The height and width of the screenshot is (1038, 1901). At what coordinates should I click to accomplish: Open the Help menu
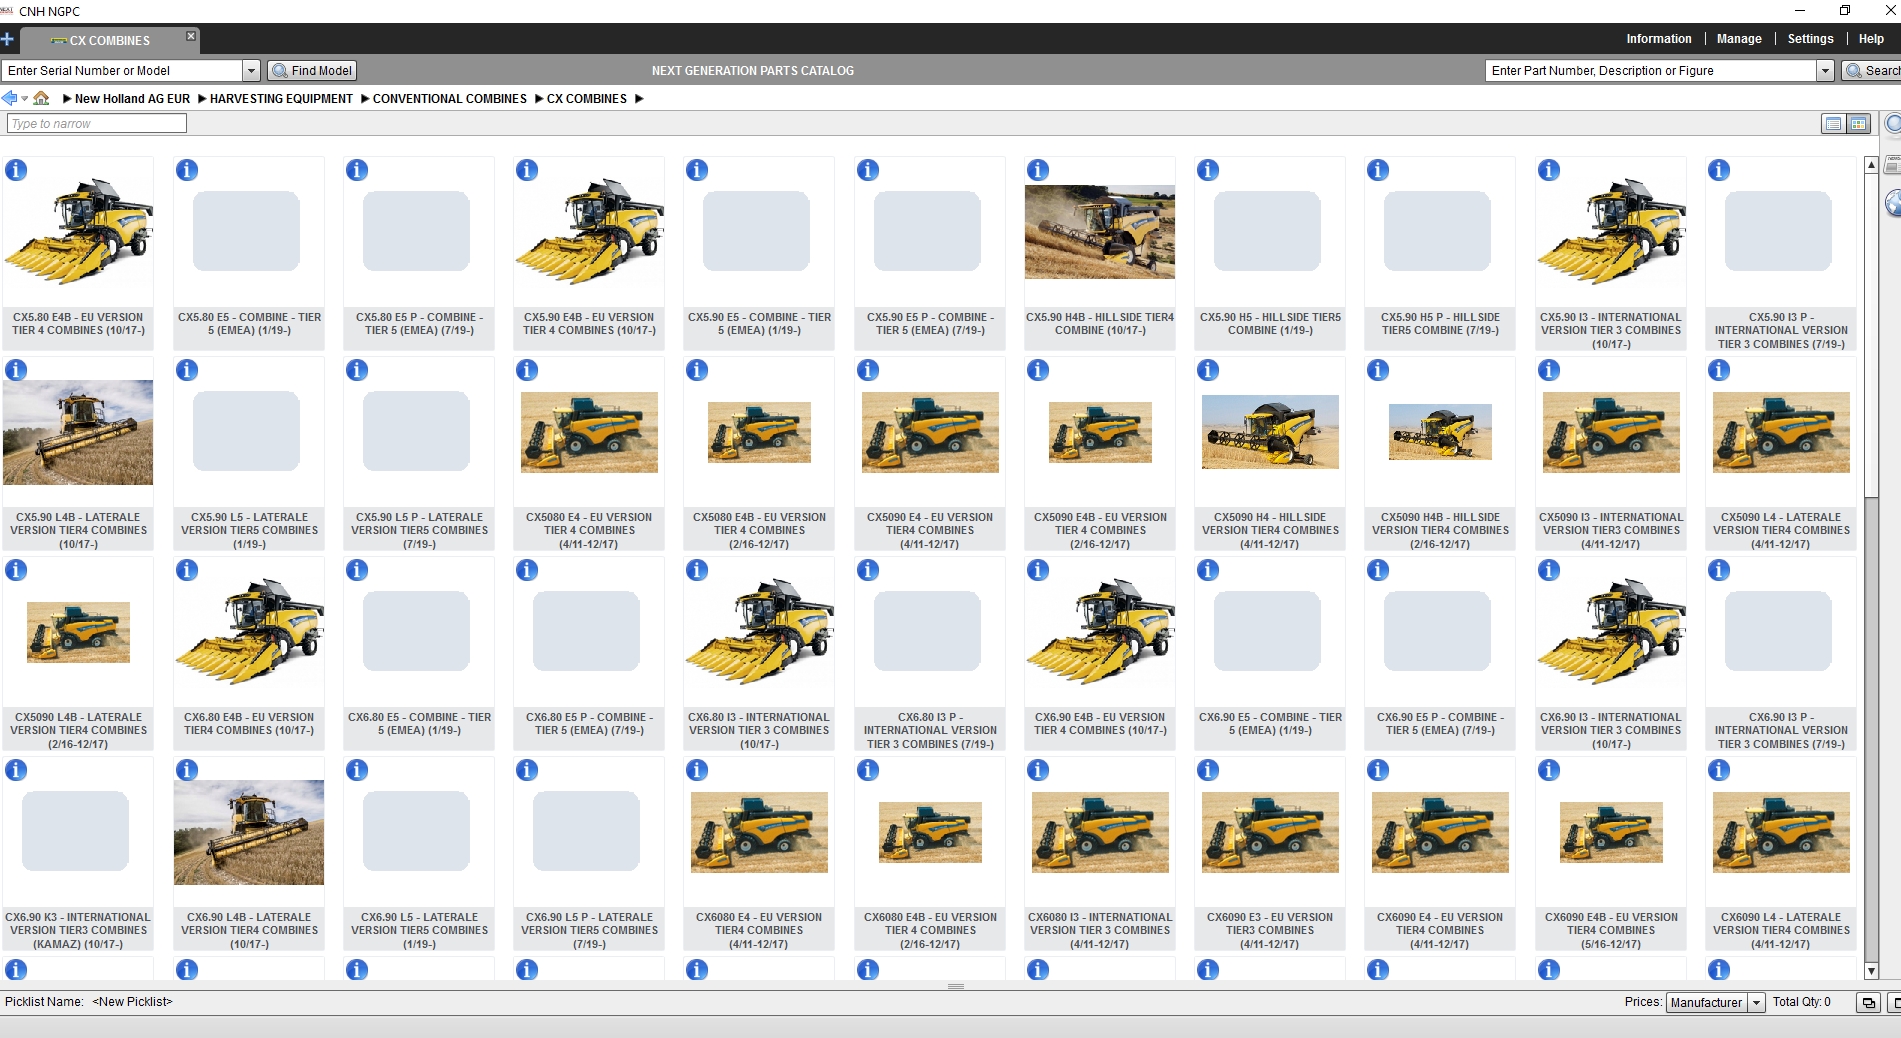(1871, 39)
